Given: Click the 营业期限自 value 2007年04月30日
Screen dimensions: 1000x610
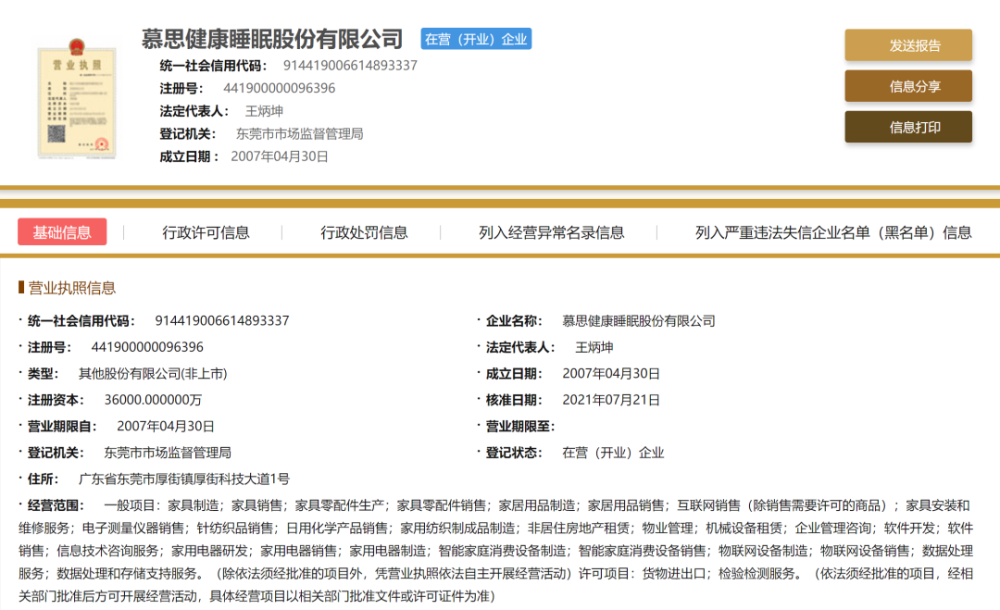Looking at the screenshot, I should tap(165, 426).
